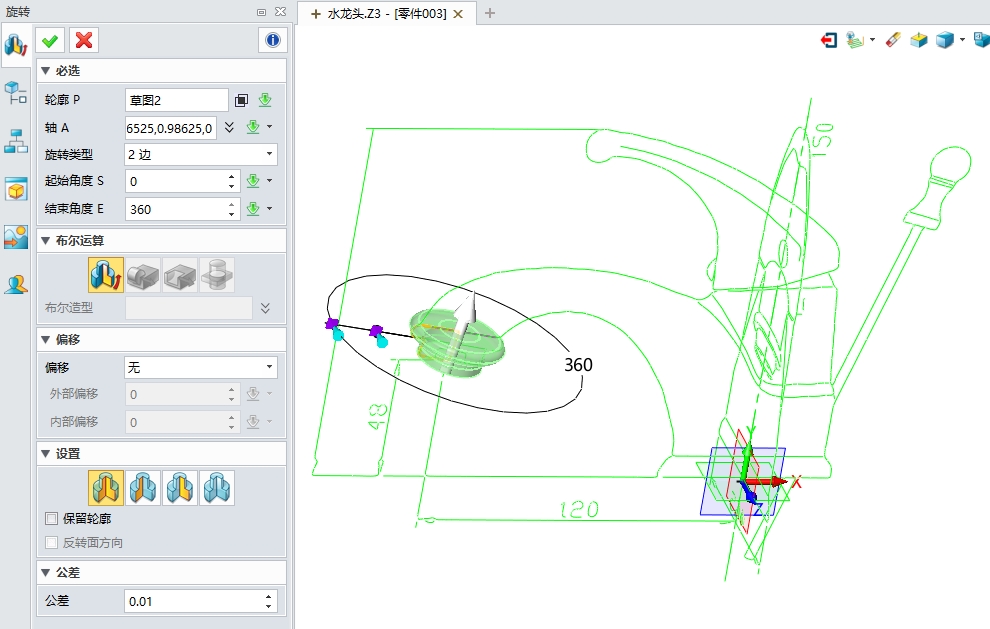This screenshot has height=629, width=990.
Task: Cancel the revolve with the red X
Action: click(x=84, y=40)
